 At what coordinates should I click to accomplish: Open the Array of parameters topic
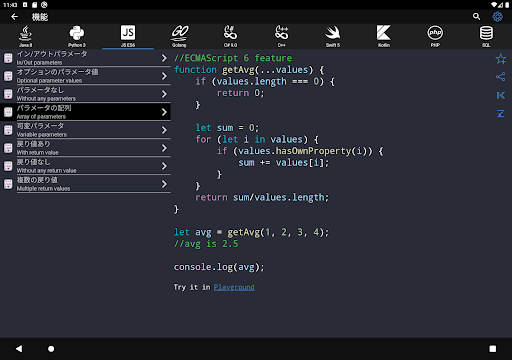click(x=85, y=112)
